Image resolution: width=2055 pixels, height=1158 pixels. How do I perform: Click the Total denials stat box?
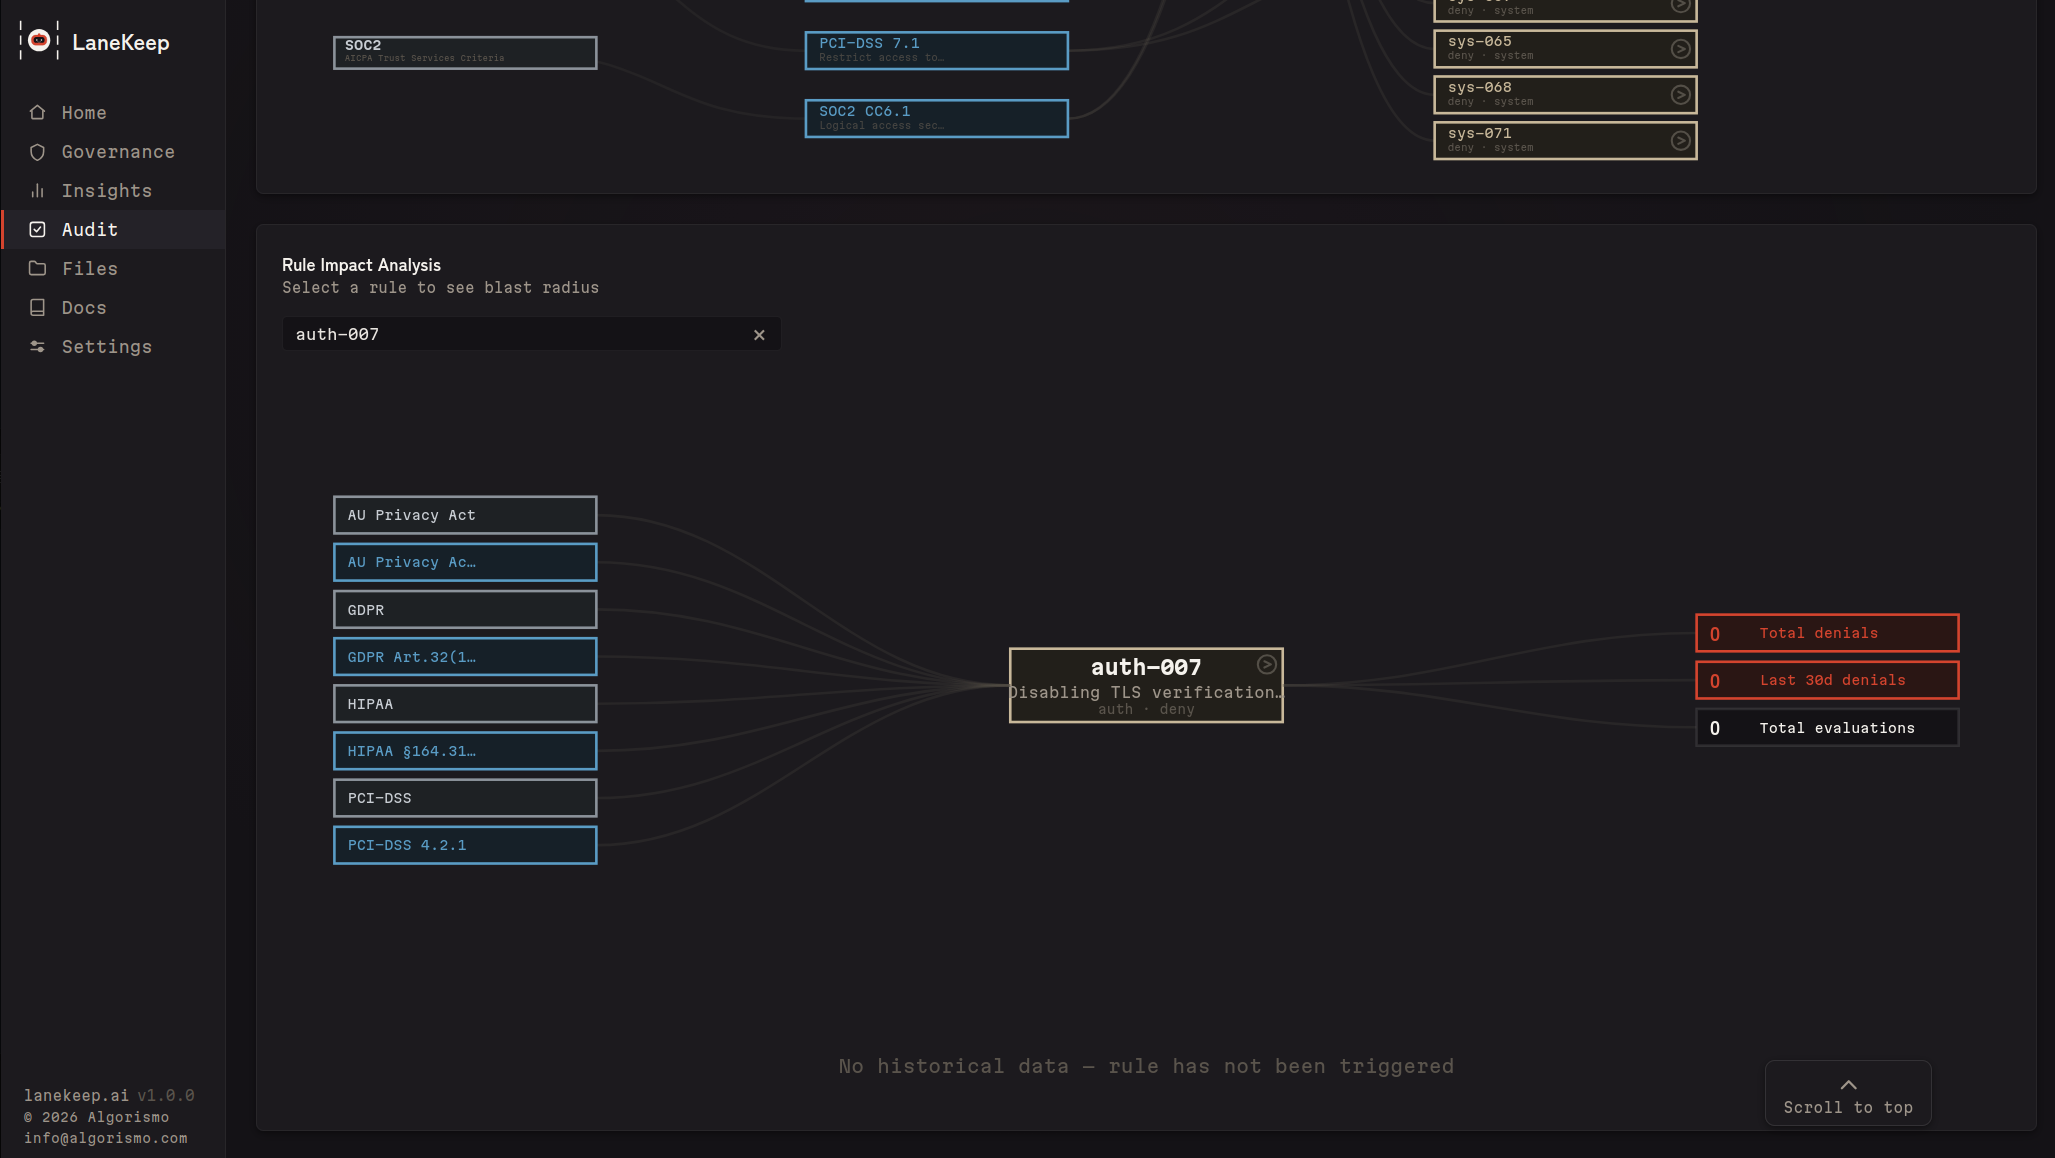[1826, 633]
